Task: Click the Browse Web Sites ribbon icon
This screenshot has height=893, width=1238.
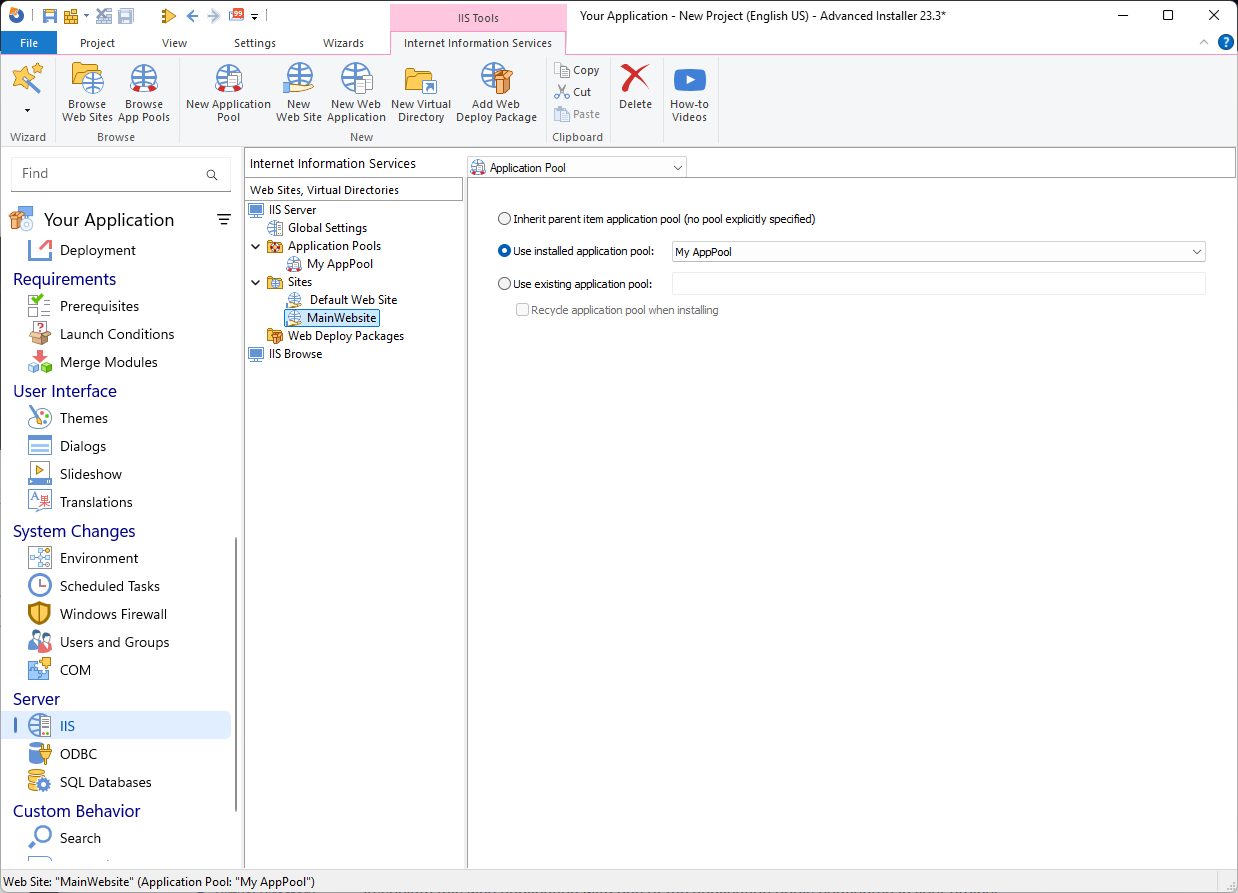Action: (87, 93)
